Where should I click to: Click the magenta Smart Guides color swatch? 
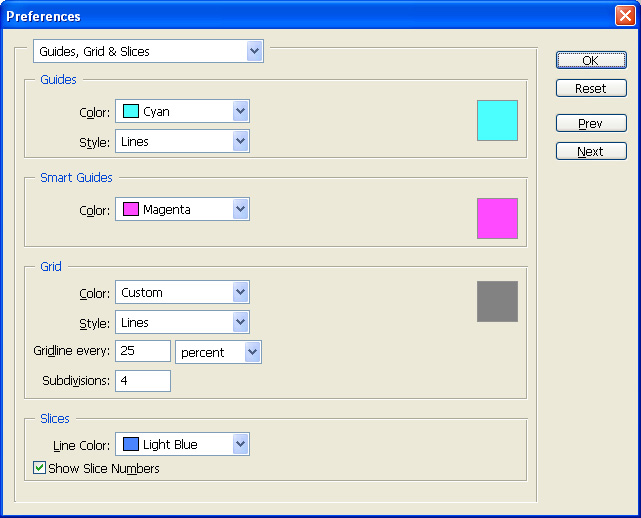(497, 218)
